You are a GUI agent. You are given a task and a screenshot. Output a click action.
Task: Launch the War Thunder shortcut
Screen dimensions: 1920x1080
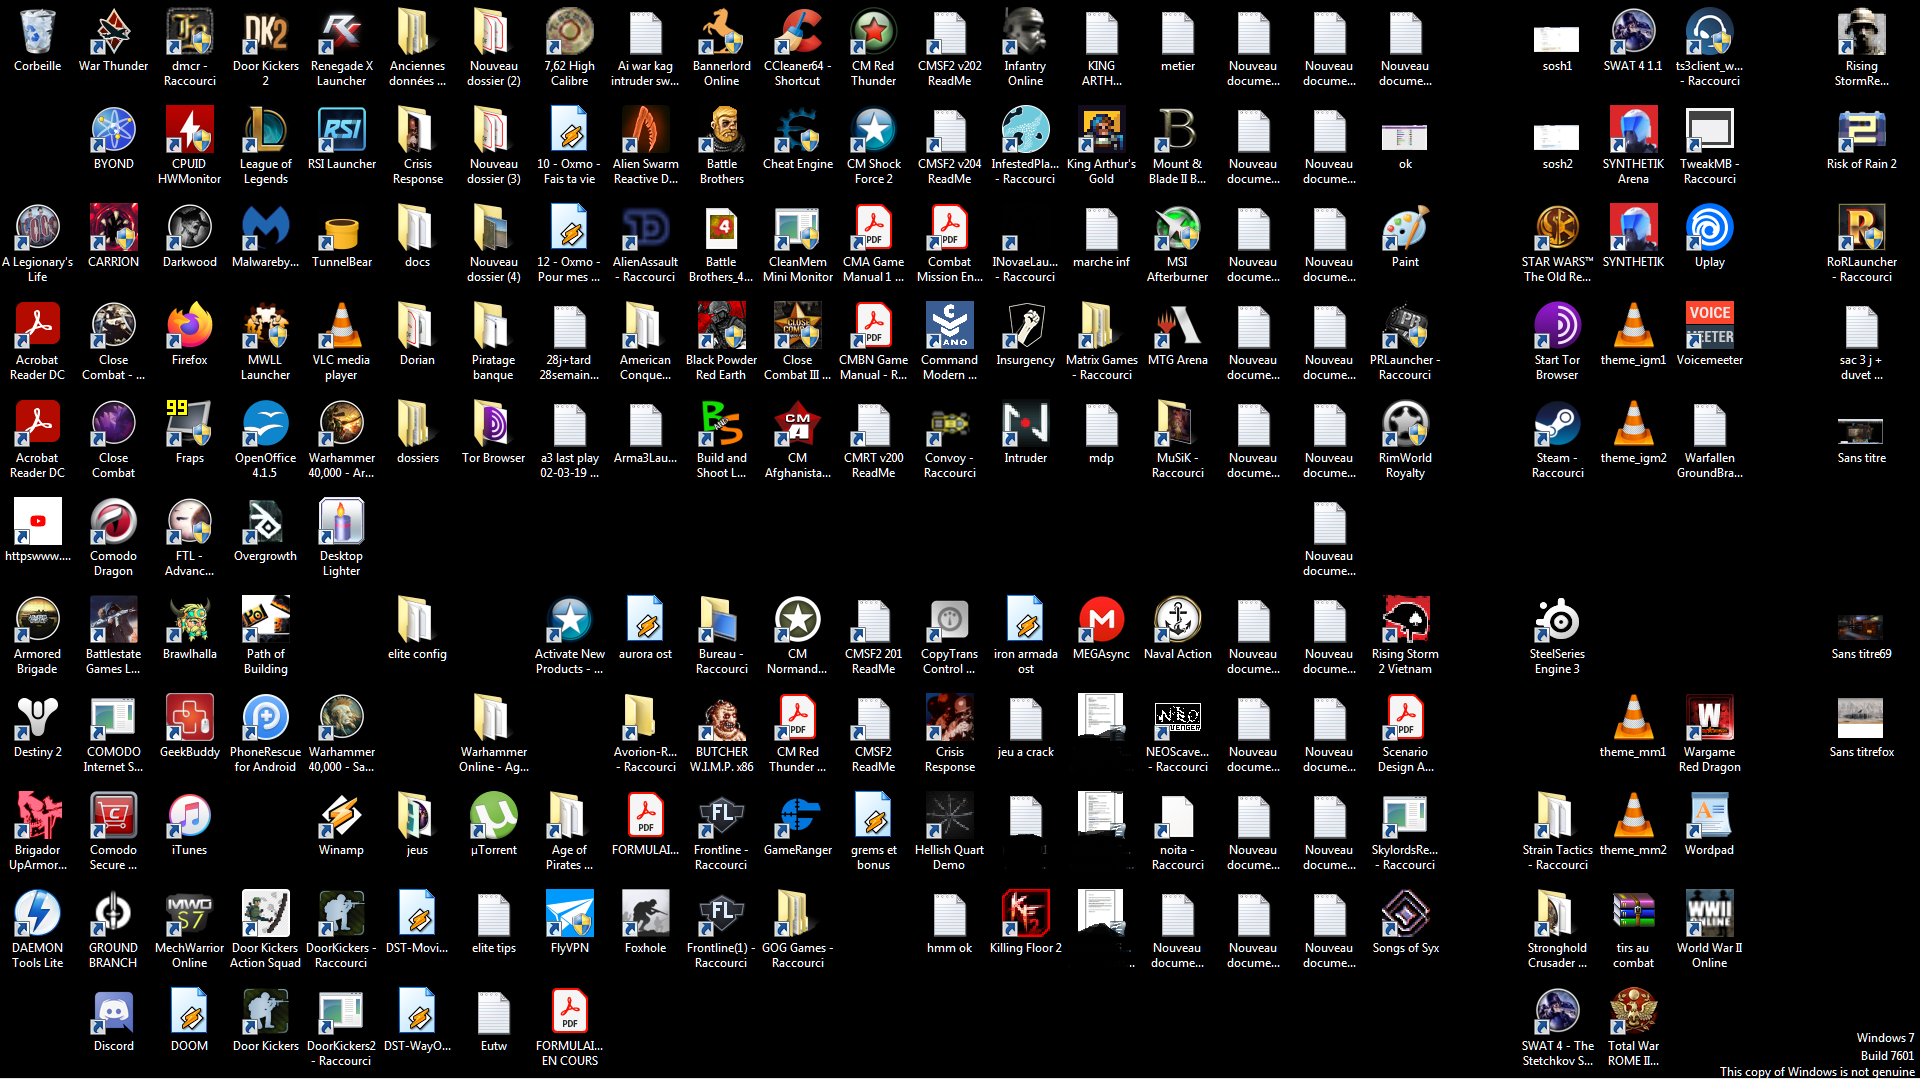tap(113, 40)
